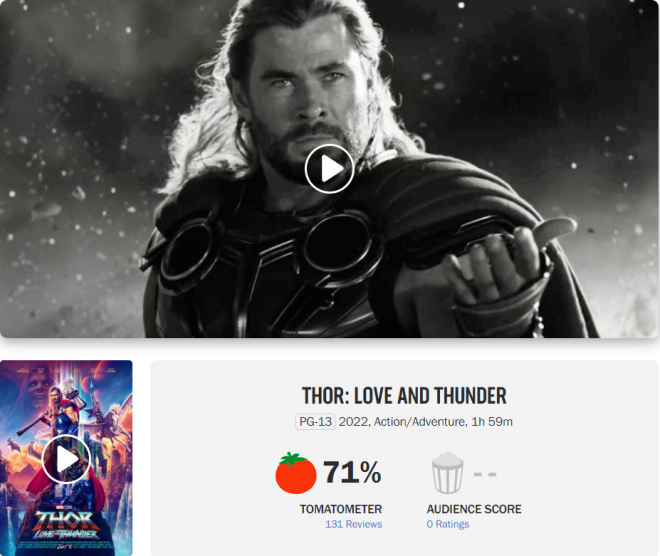The height and width of the screenshot is (556, 660).
Task: Click the PG-13 rating badge
Action: [x=315, y=422]
